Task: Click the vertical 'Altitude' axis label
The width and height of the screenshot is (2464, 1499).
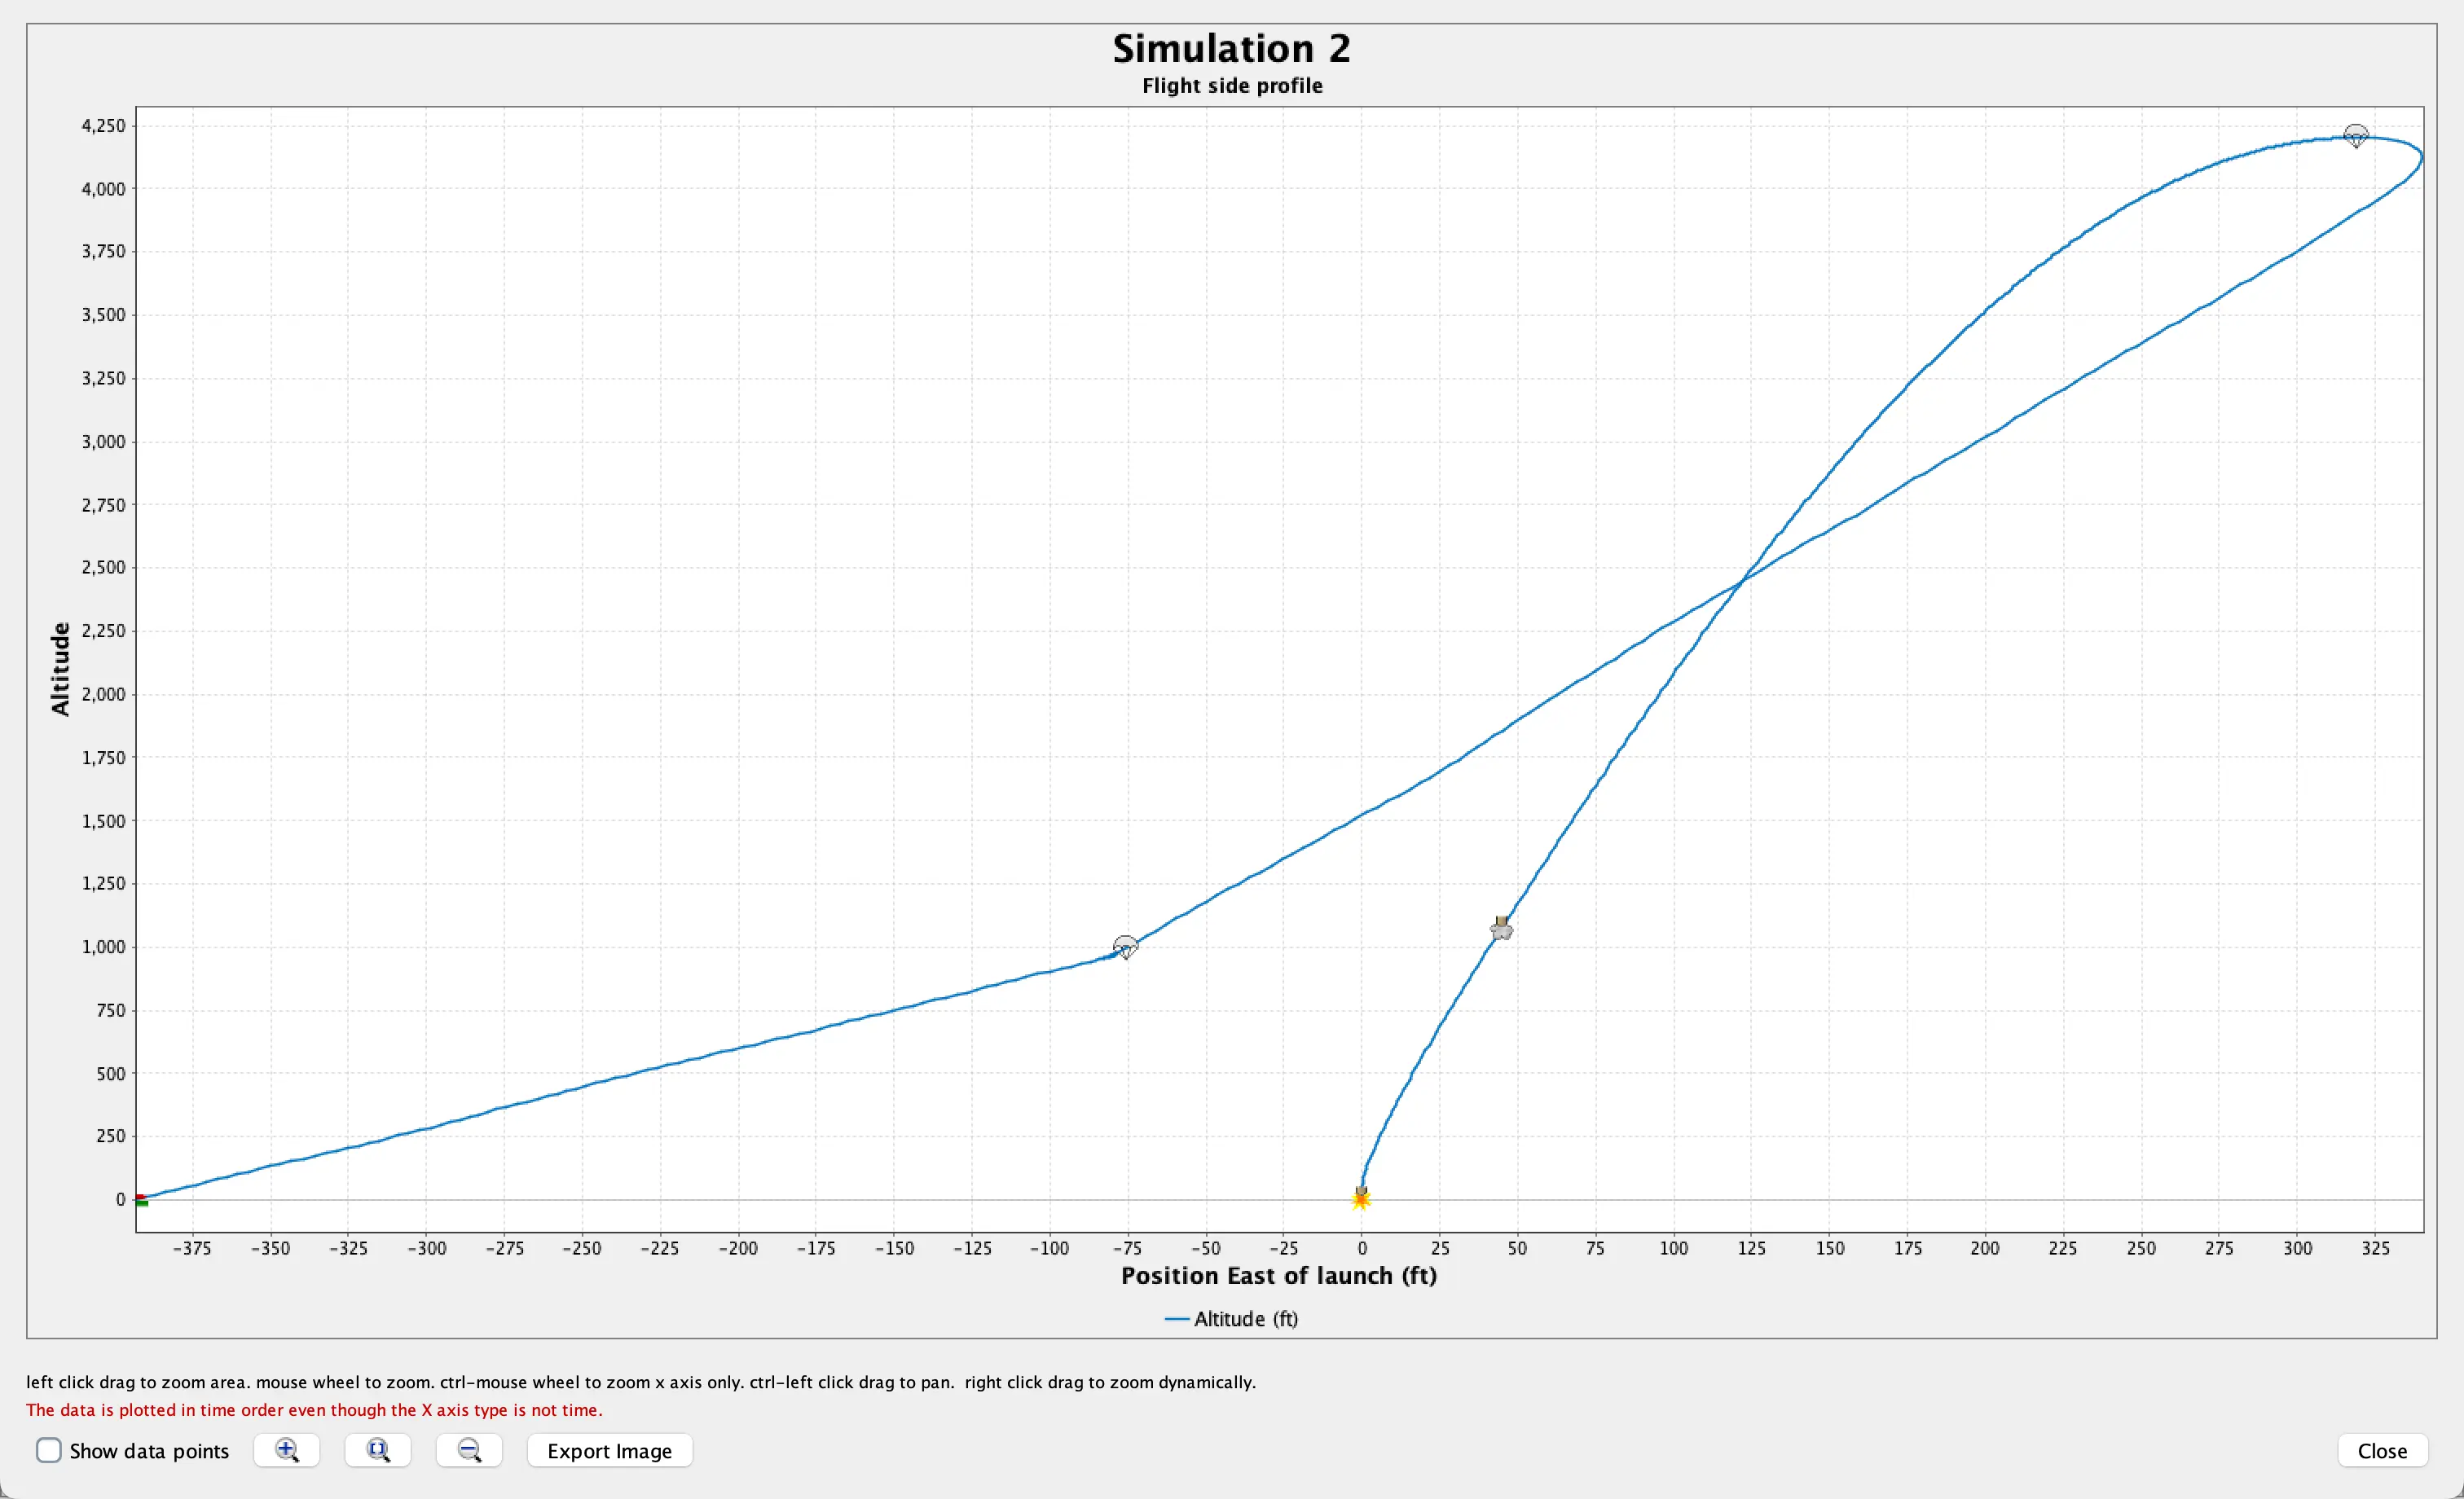Action: click(60, 669)
